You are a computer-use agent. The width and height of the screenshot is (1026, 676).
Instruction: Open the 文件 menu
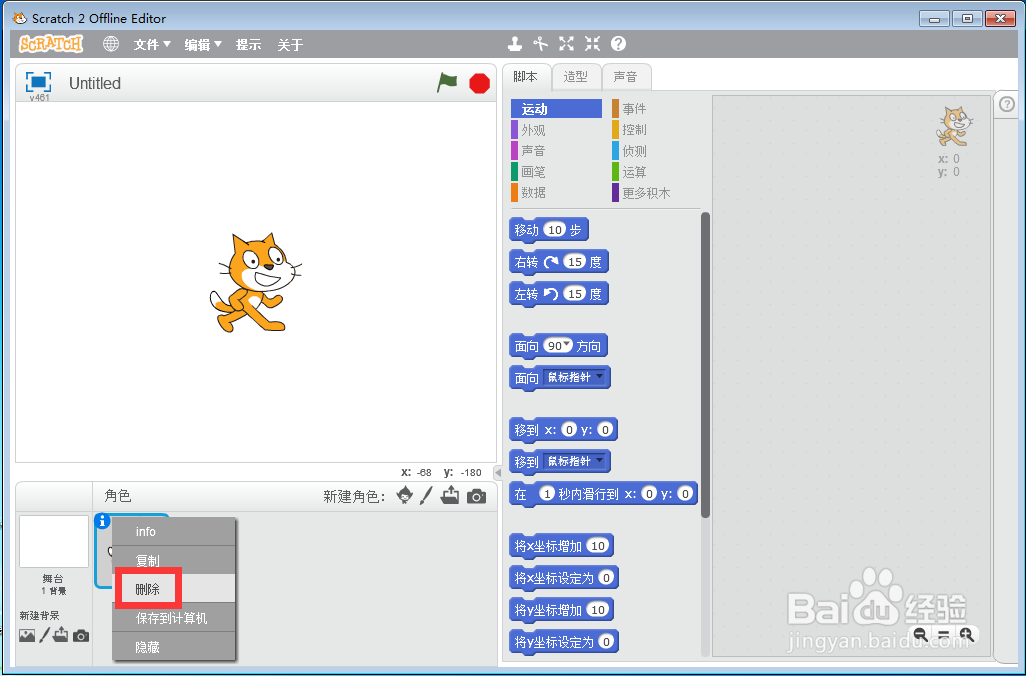152,44
